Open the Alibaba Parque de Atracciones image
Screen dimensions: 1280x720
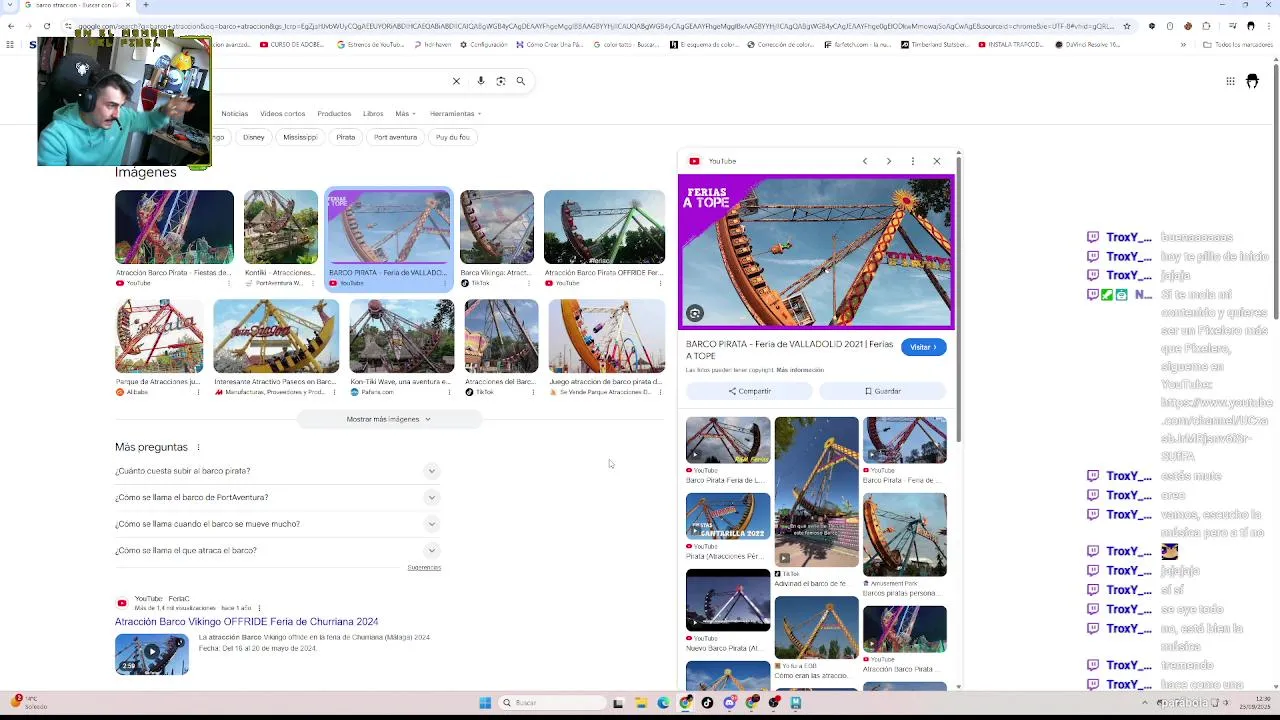159,337
